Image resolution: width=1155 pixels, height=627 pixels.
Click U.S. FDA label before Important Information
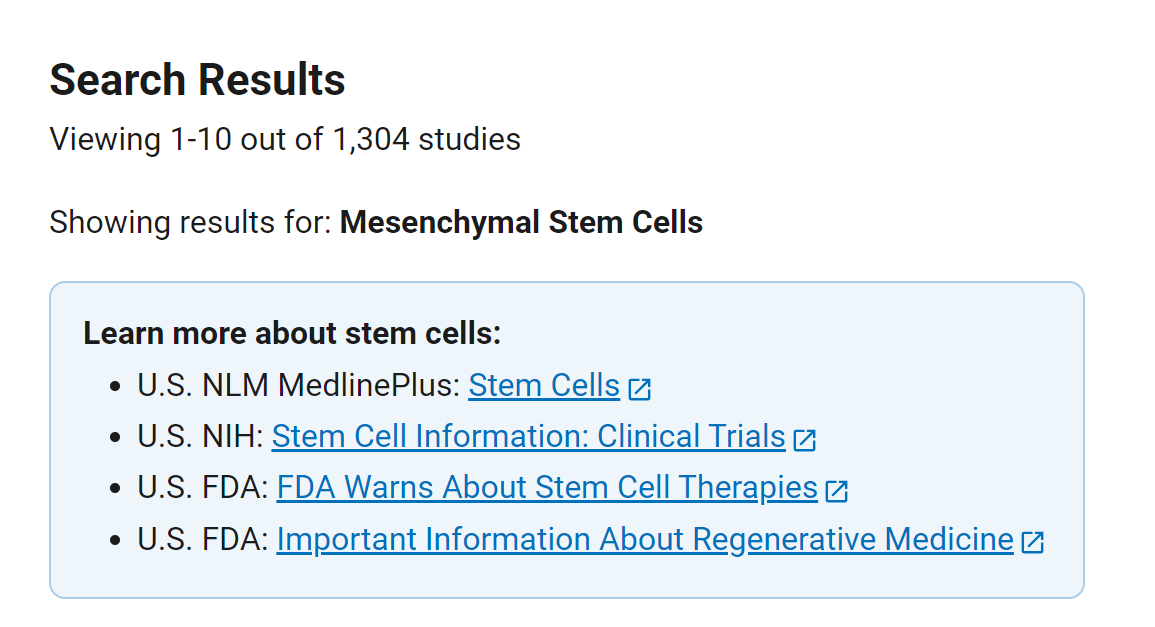[x=203, y=540]
